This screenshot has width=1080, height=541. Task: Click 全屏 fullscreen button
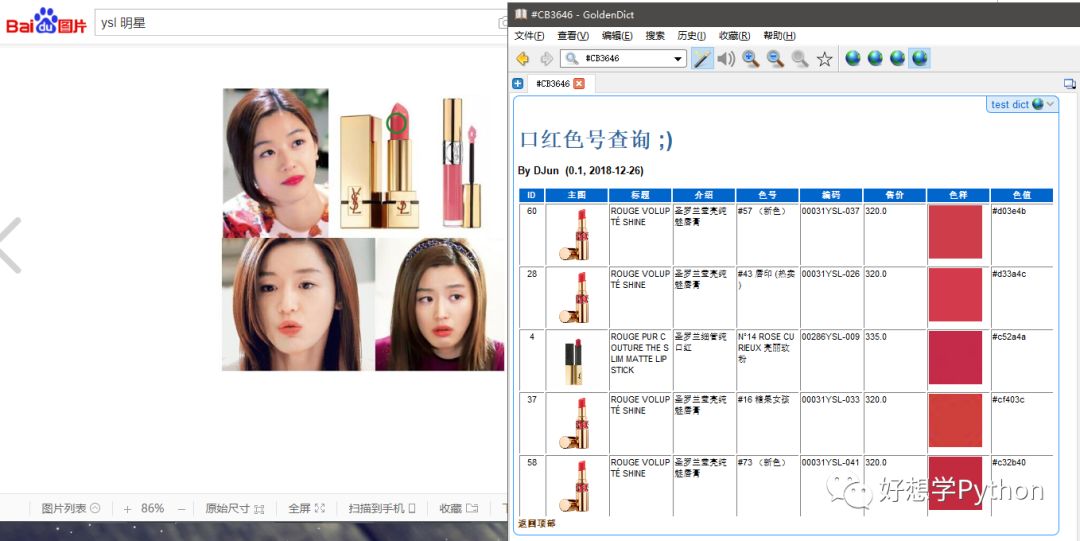click(307, 509)
